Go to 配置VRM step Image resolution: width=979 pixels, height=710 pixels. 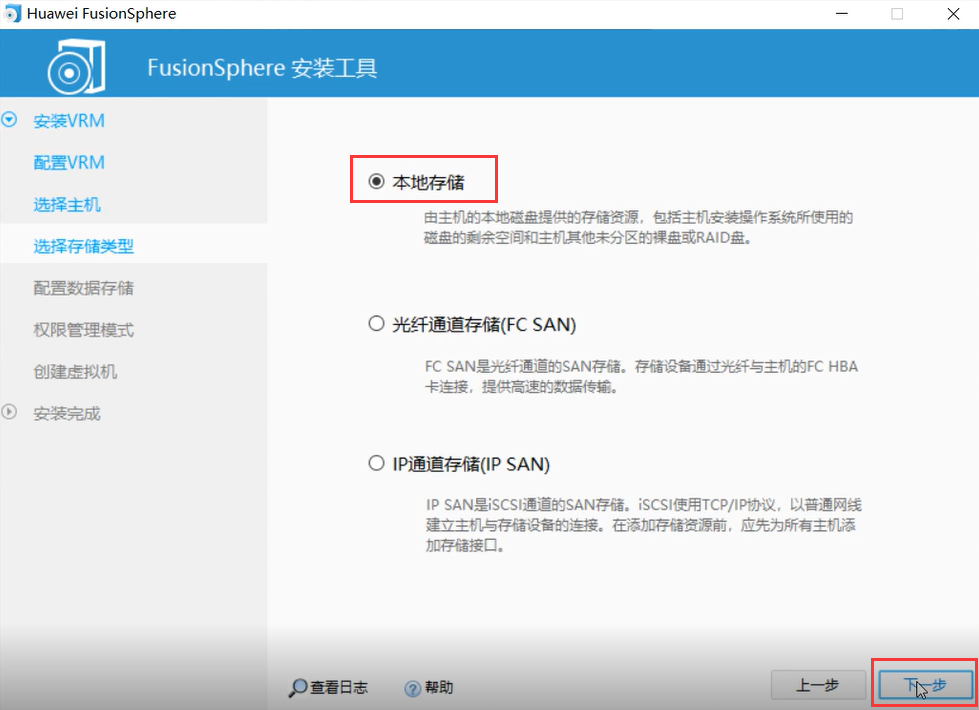[x=69, y=162]
